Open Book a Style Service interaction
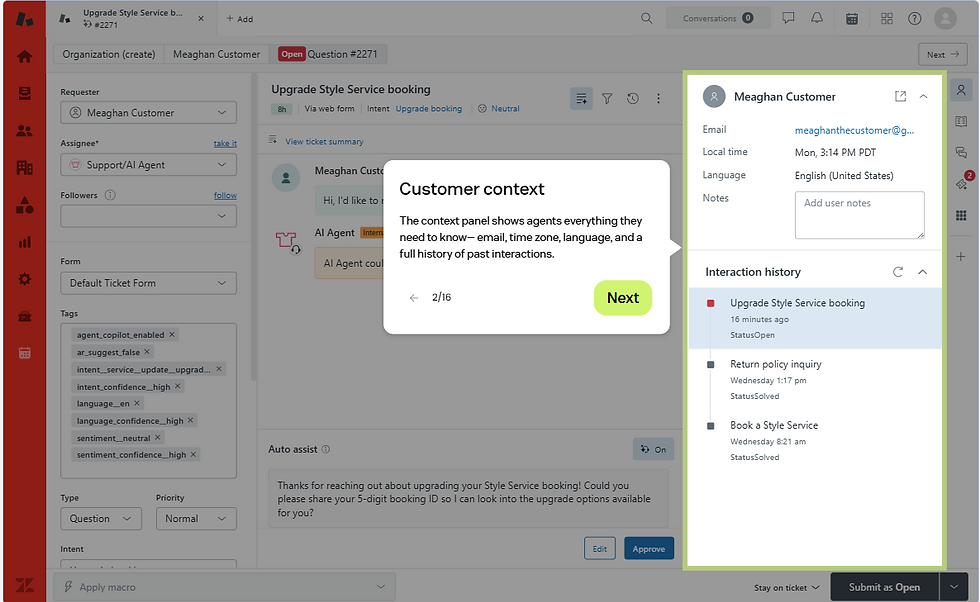 (x=815, y=441)
